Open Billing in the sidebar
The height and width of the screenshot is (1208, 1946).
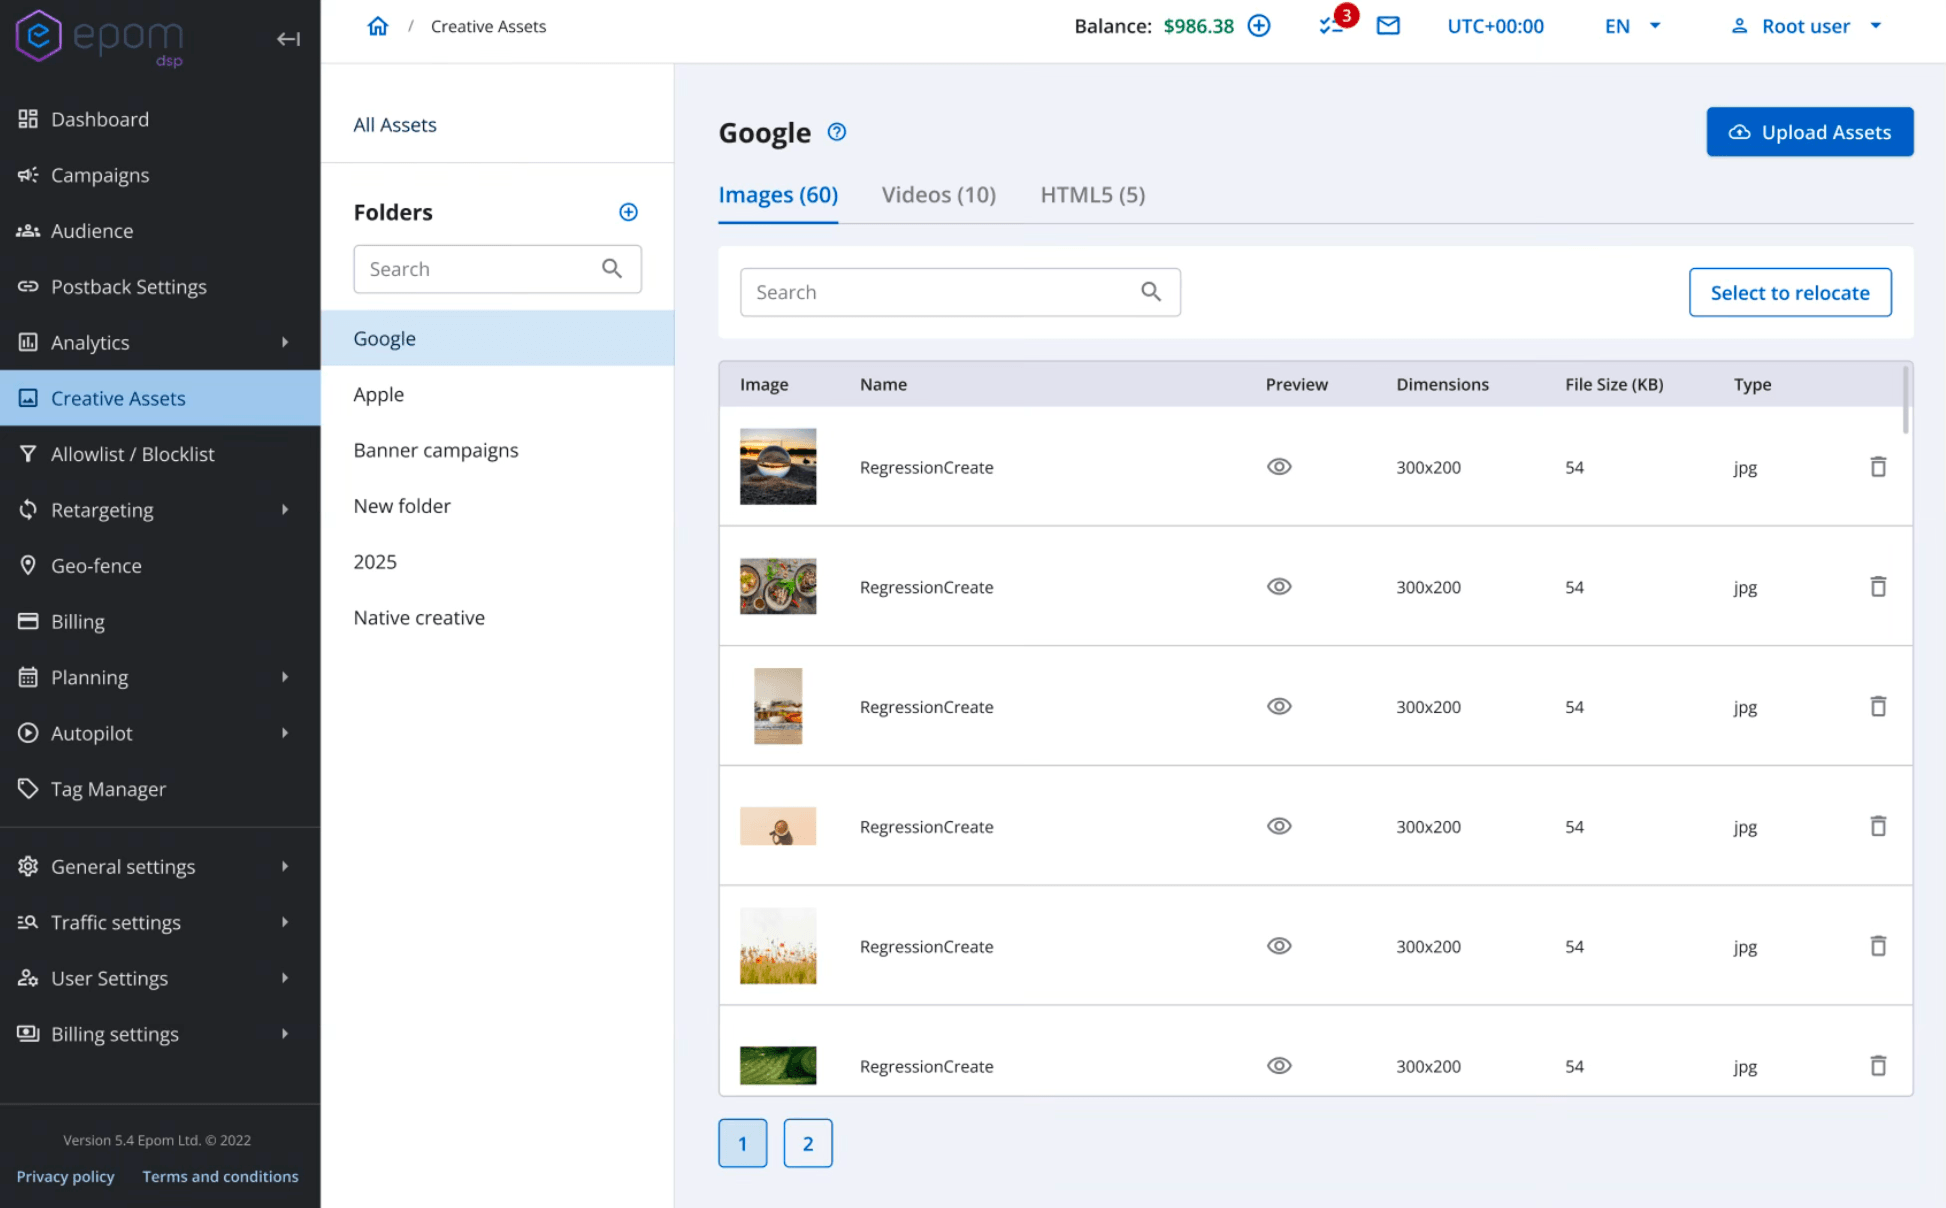[x=160, y=622]
